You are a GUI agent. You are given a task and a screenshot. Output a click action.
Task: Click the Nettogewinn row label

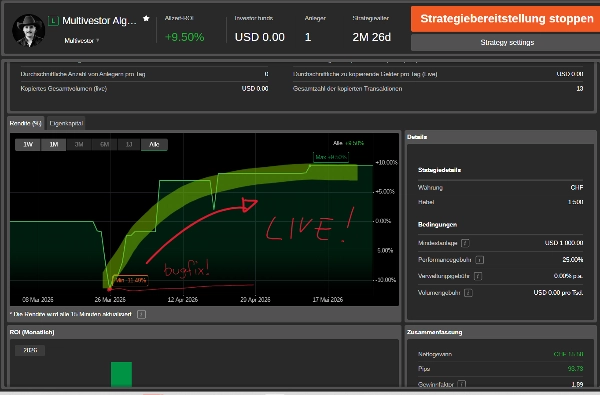click(x=435, y=354)
